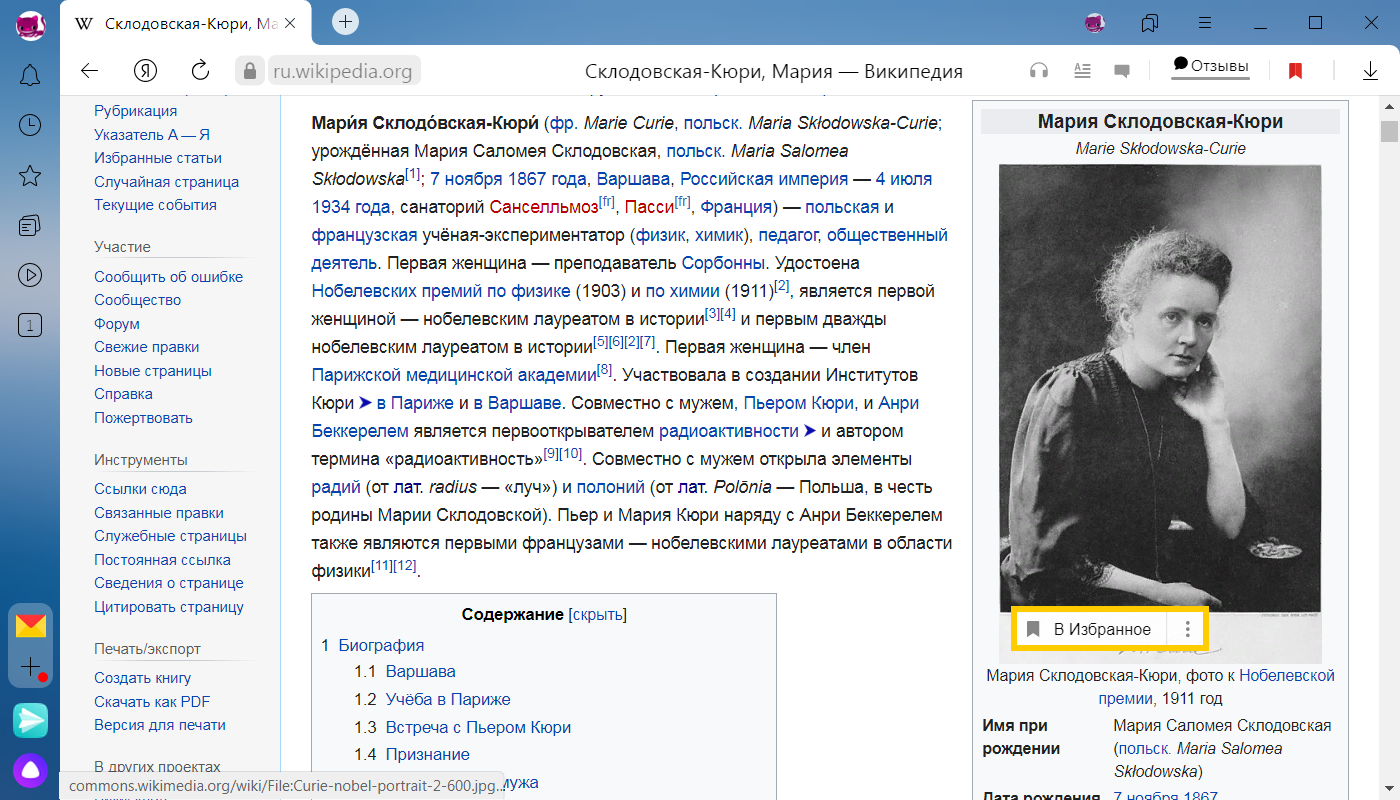This screenshot has height=800, width=1400.
Task: Open the Сообщество link
Action: [138, 300]
